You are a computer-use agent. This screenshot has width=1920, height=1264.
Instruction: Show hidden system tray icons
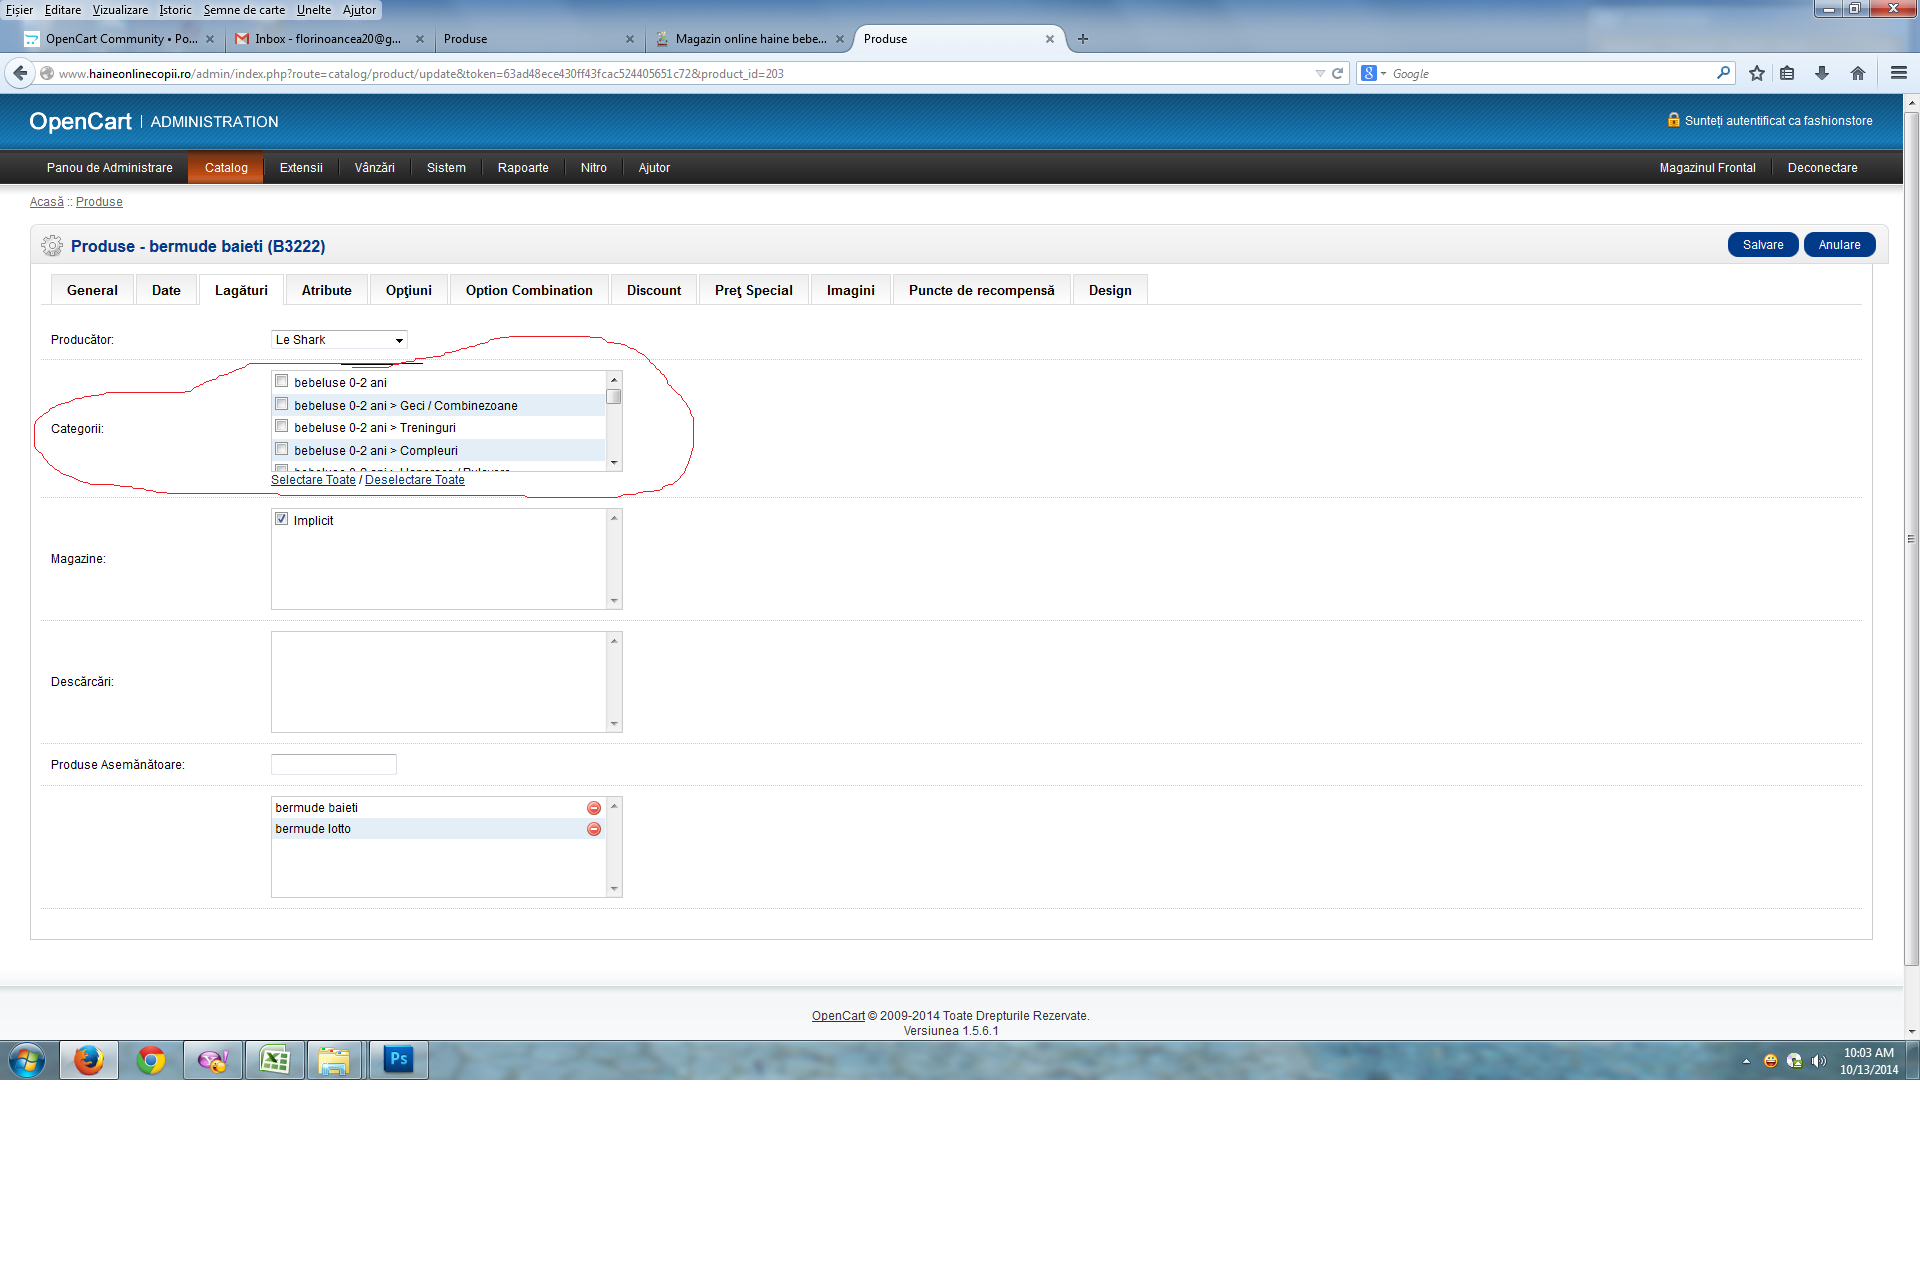(x=1746, y=1061)
